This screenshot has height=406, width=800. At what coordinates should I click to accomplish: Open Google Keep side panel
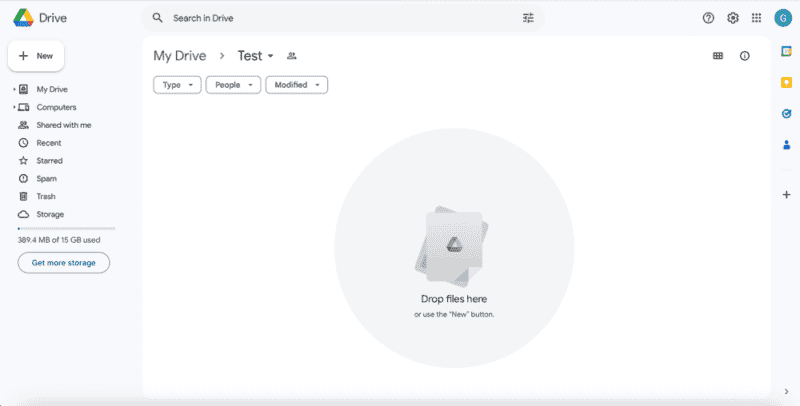point(786,82)
